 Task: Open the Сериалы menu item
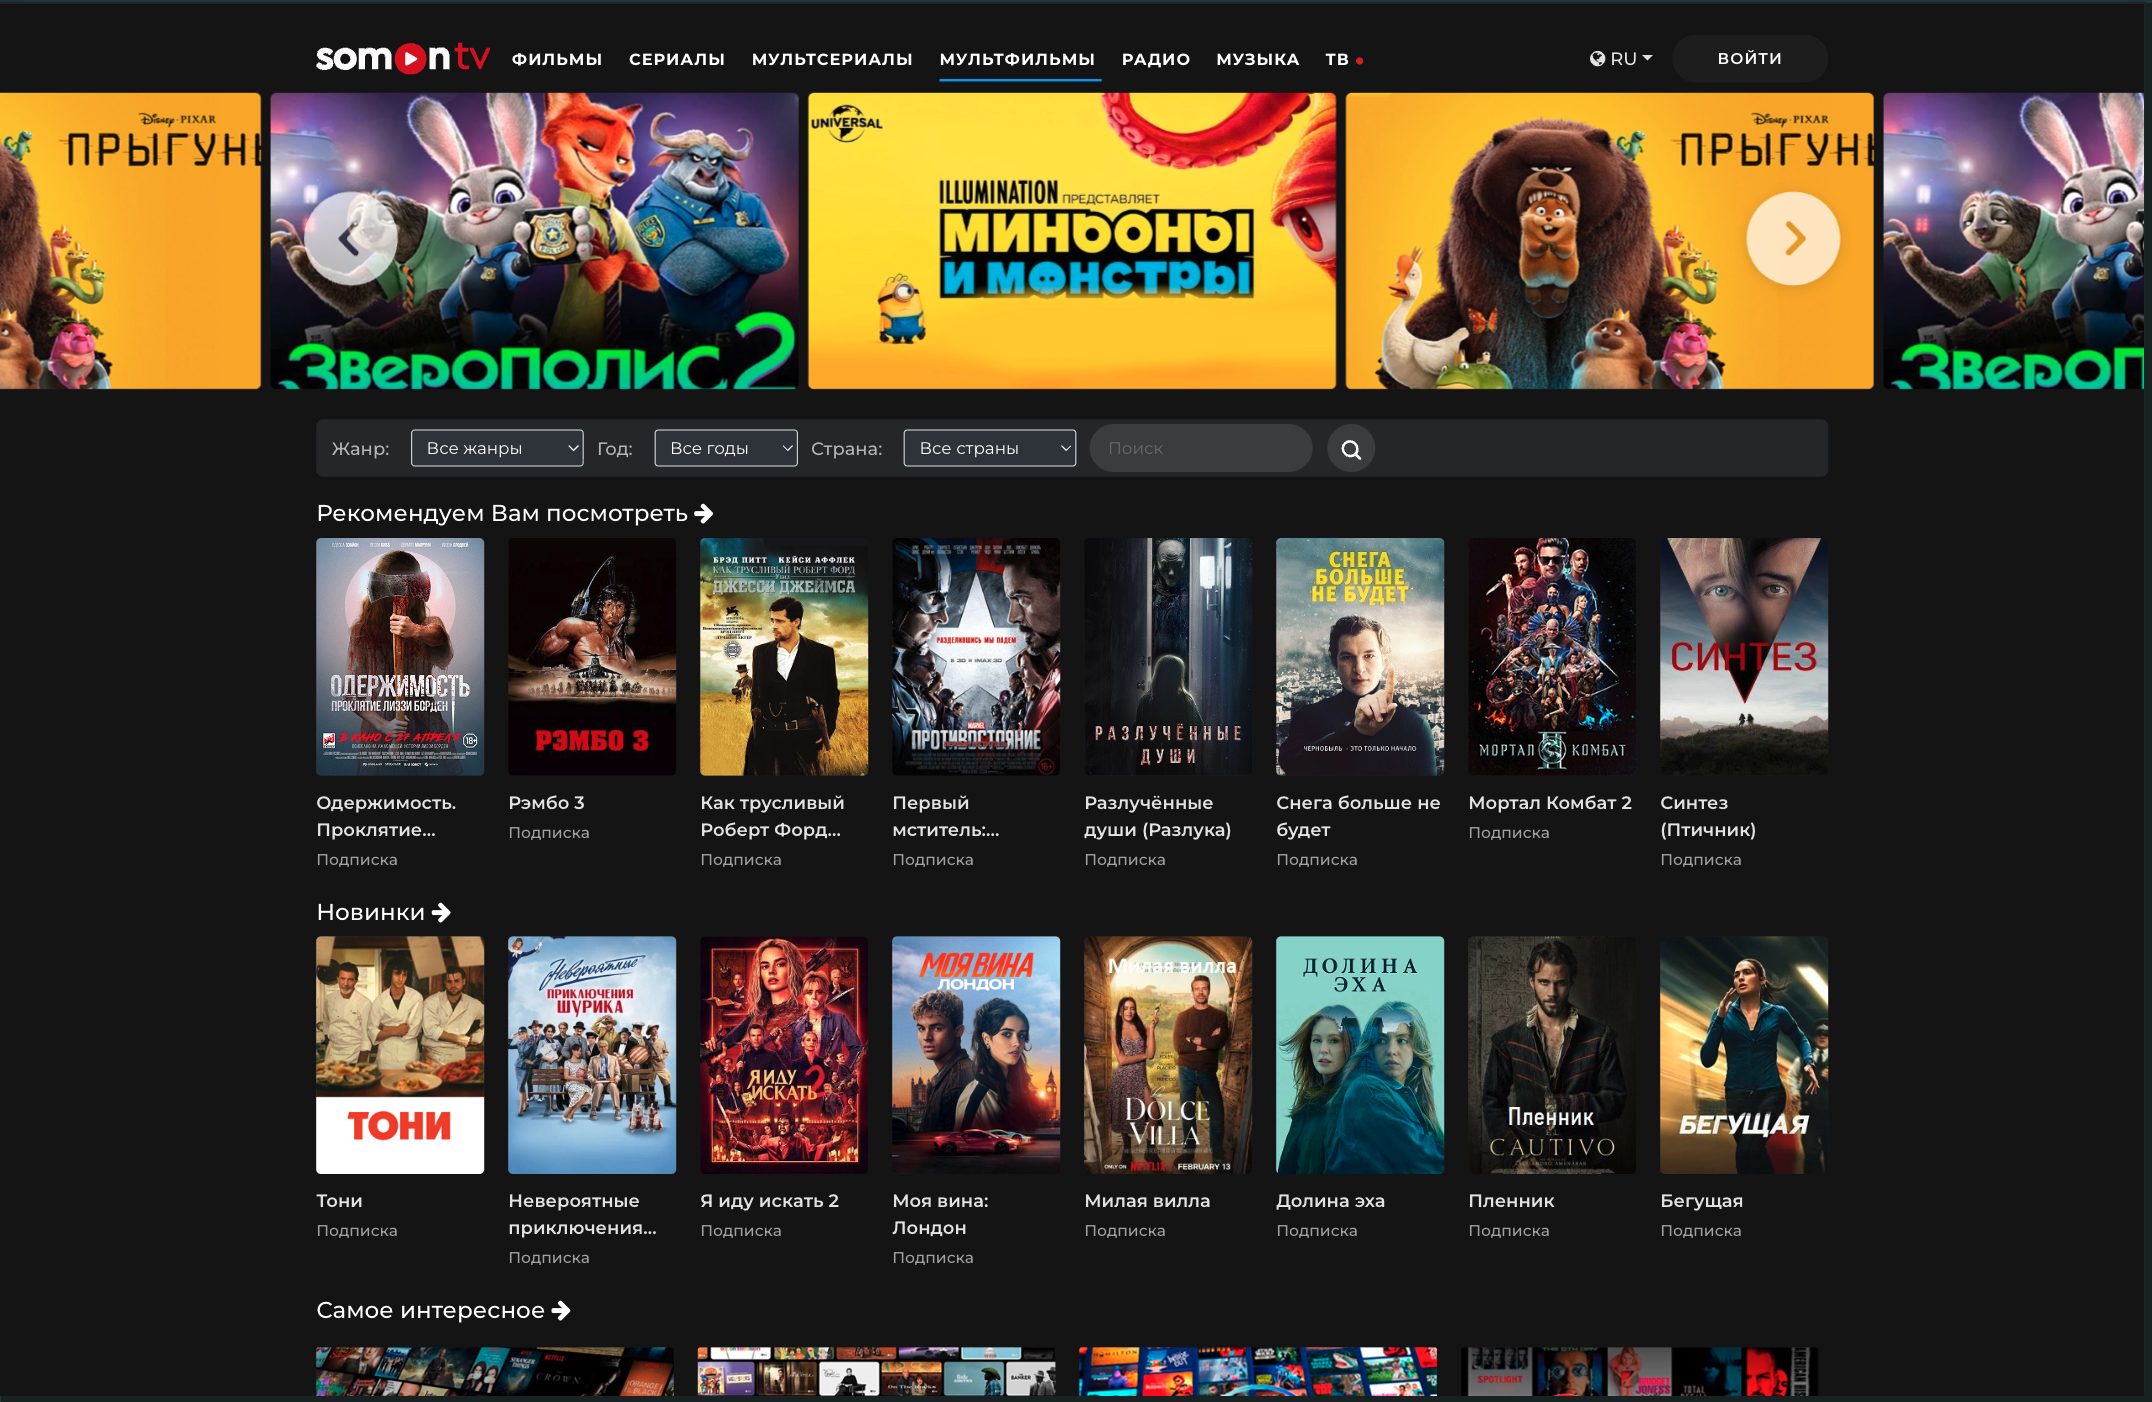[677, 59]
